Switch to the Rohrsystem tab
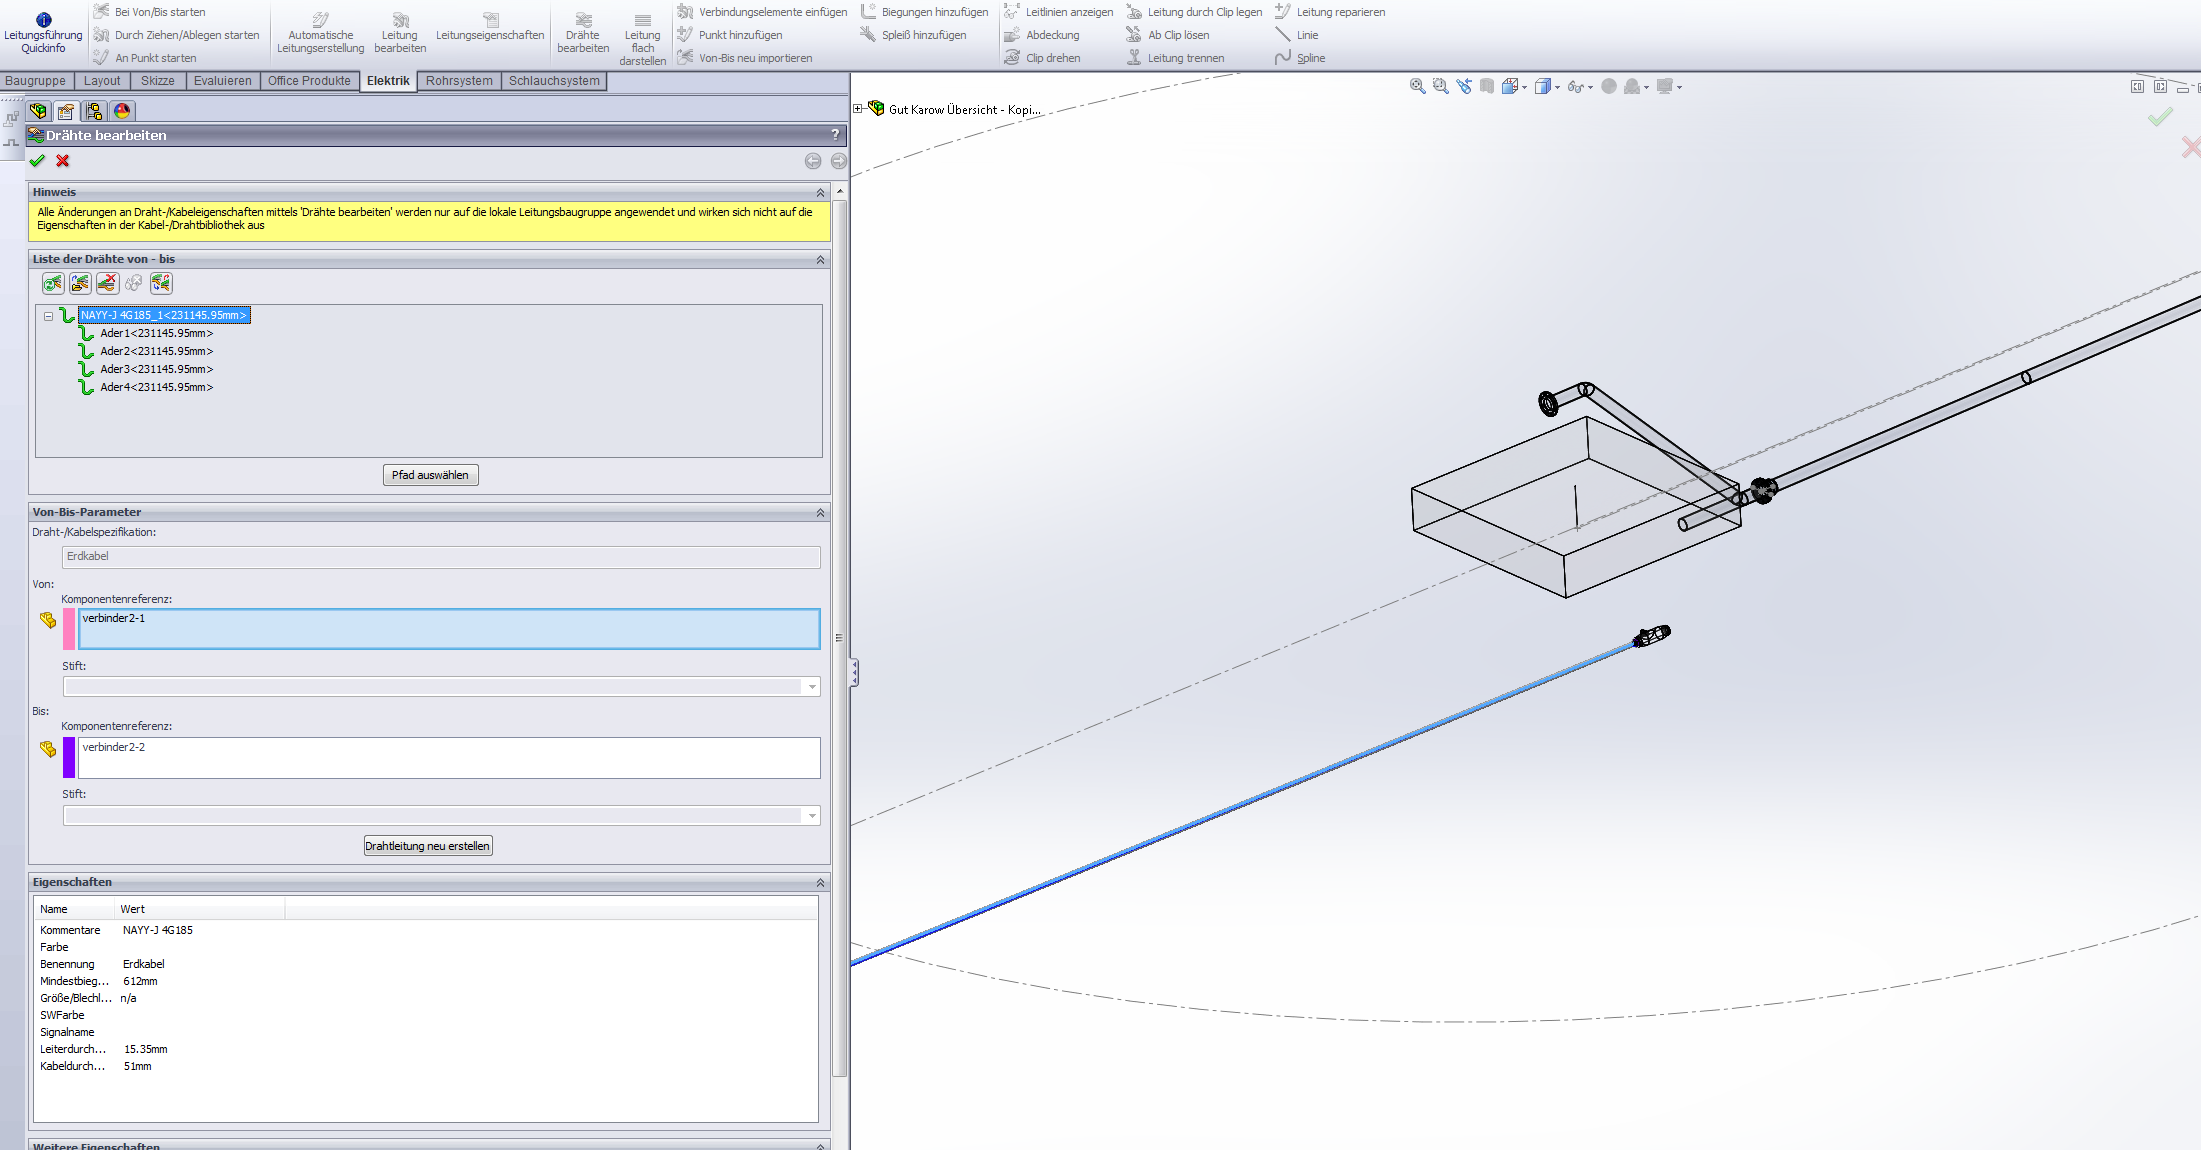This screenshot has height=1150, width=2201. click(459, 81)
